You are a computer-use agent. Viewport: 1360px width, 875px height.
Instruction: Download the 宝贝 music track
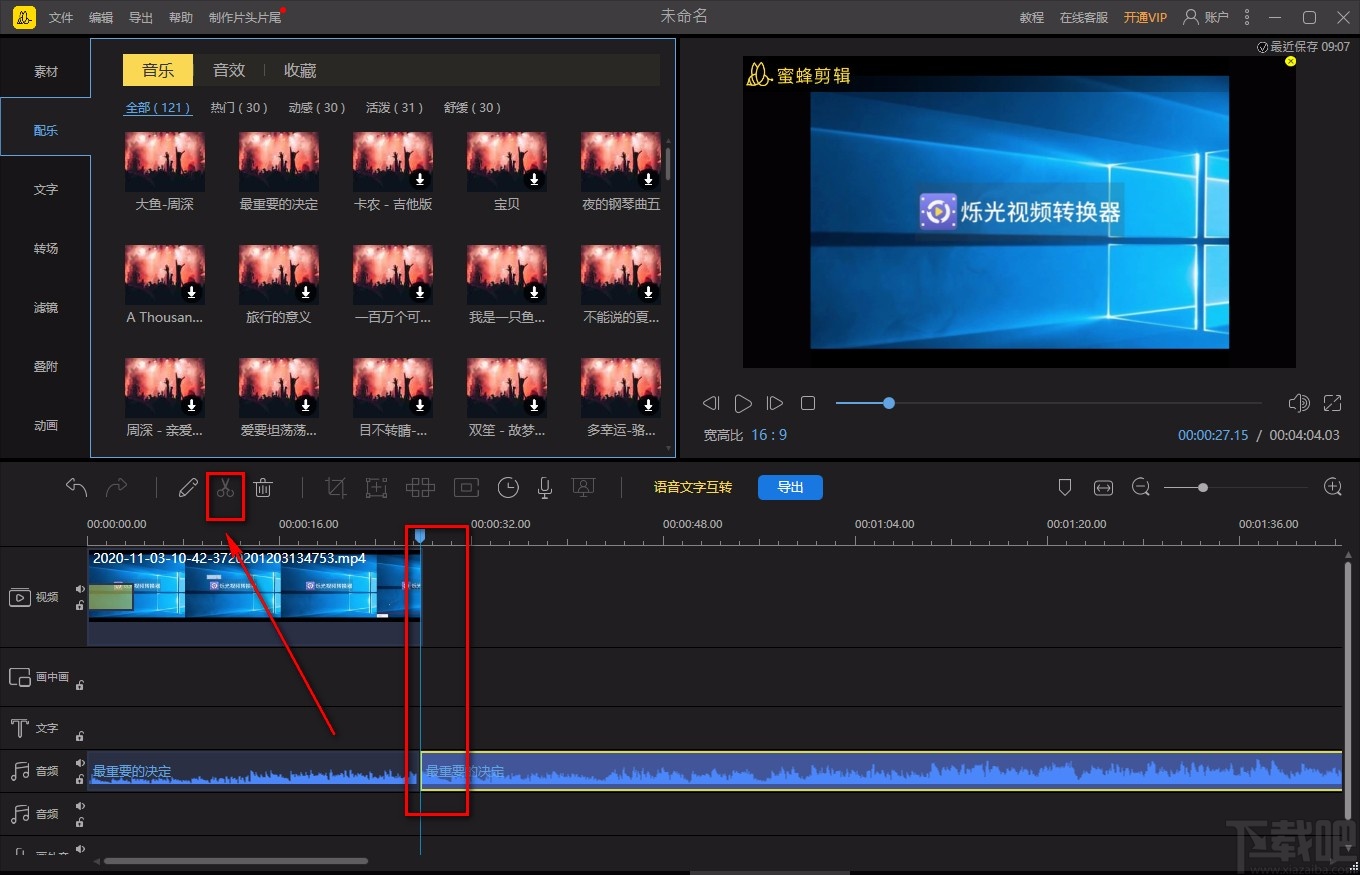pos(535,180)
